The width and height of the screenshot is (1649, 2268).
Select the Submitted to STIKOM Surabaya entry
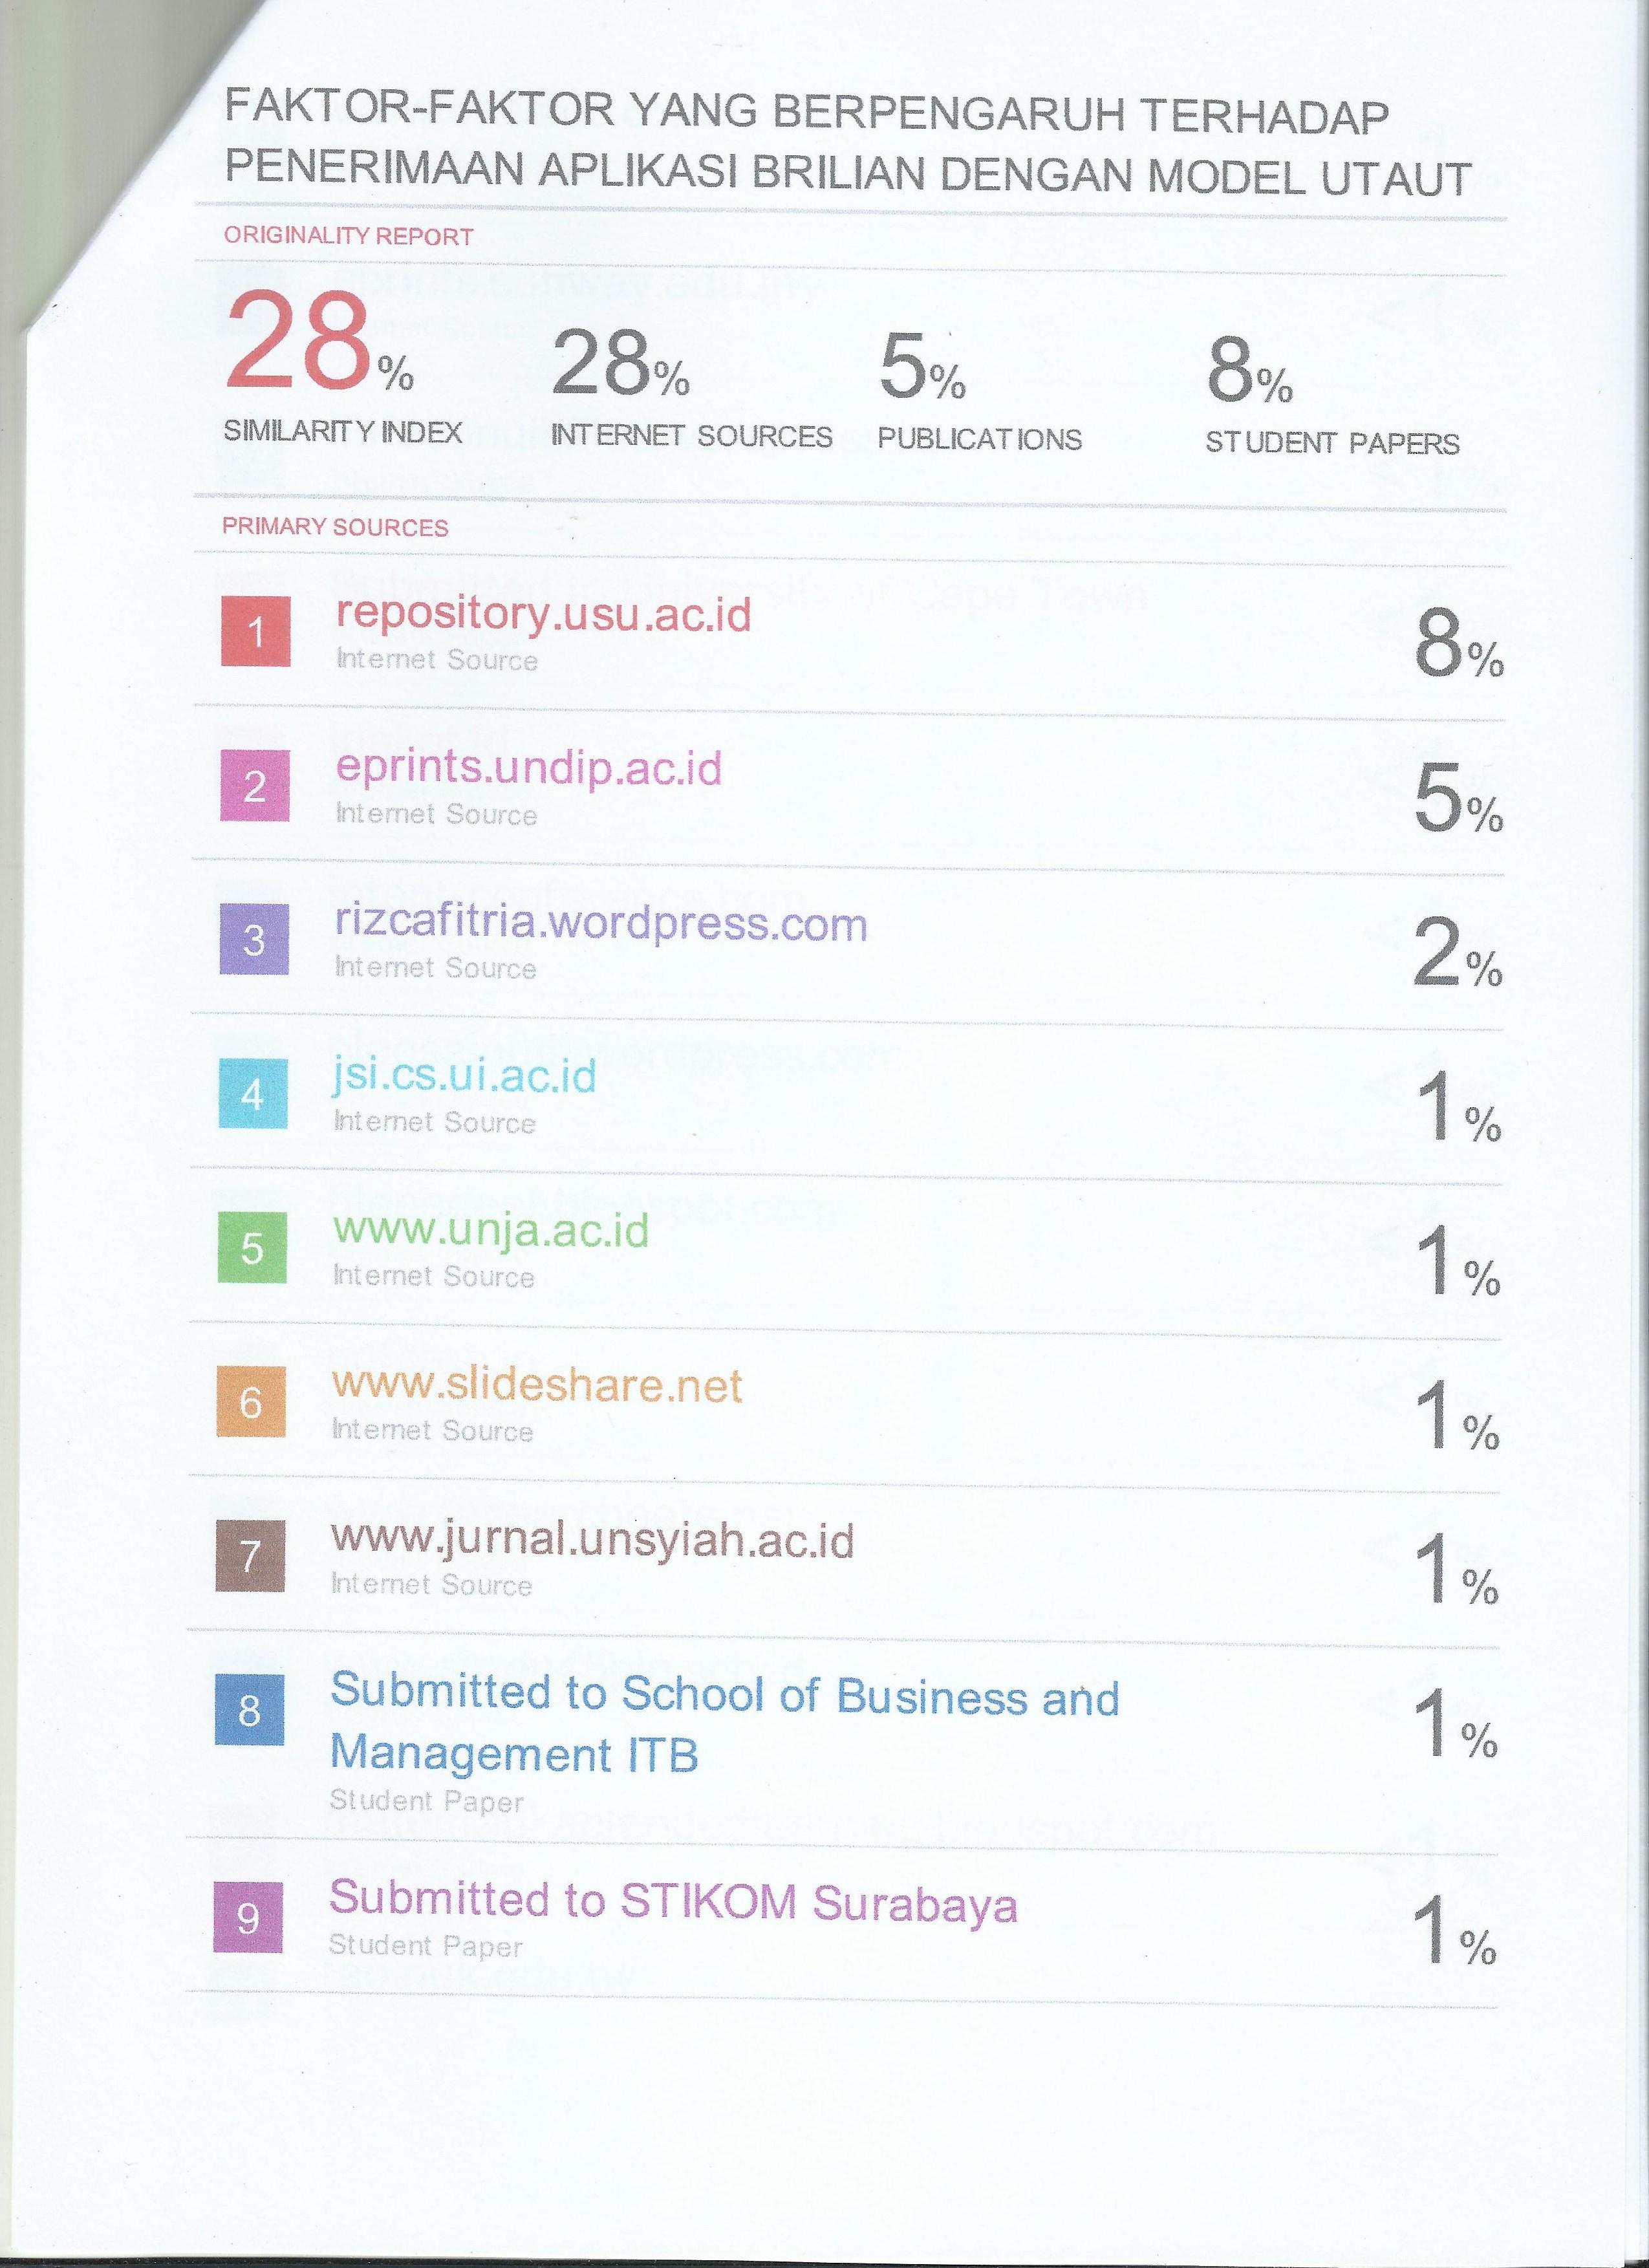[673, 1901]
